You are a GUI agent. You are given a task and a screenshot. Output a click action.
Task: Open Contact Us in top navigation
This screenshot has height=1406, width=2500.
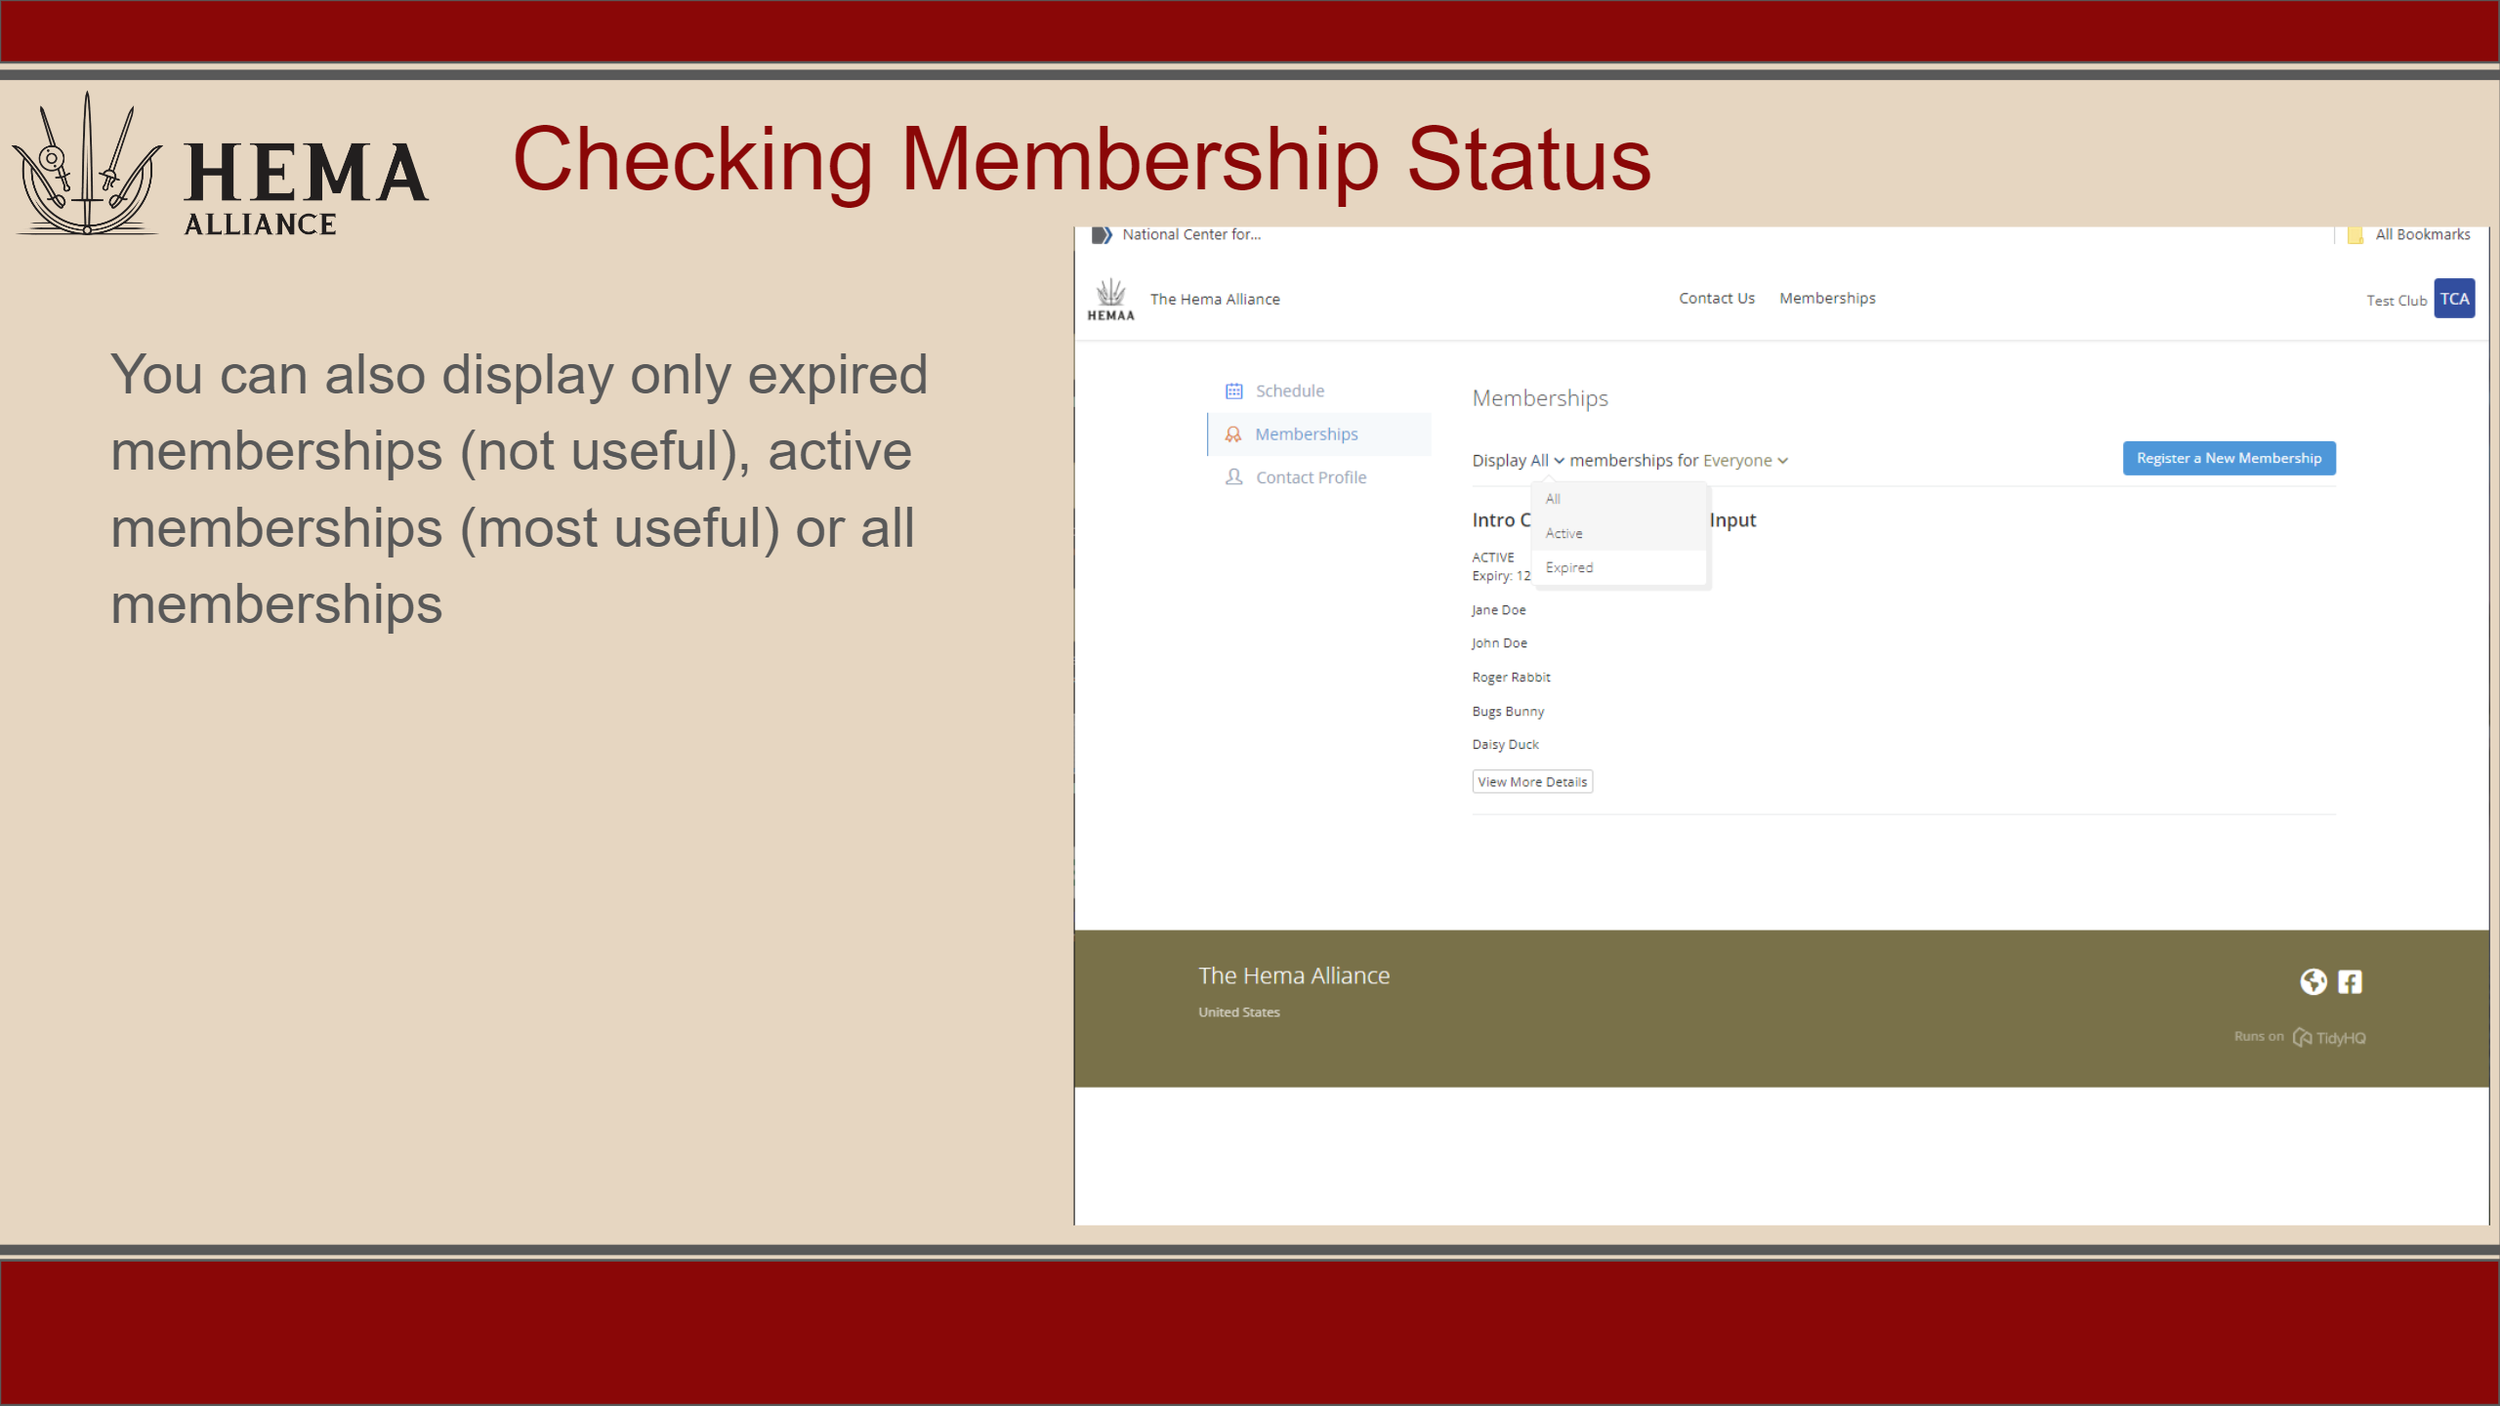point(1716,298)
